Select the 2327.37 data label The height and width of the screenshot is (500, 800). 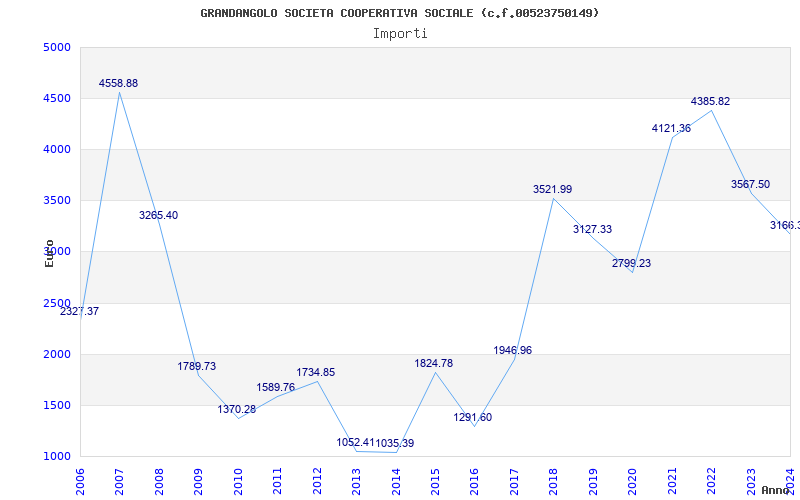pos(80,311)
